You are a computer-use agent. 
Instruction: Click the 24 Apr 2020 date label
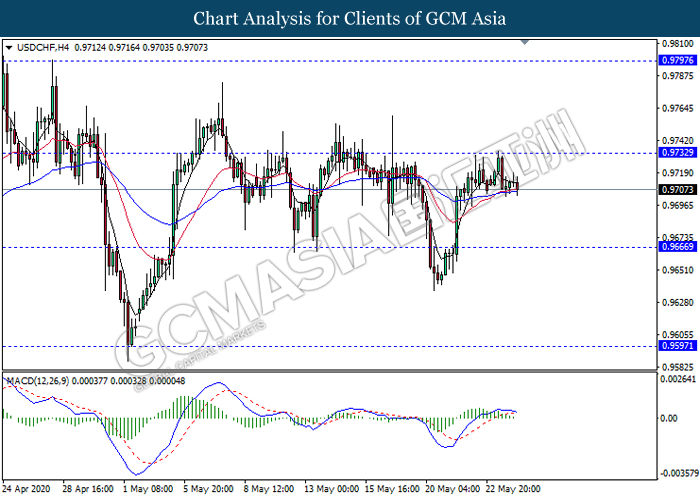[26, 489]
